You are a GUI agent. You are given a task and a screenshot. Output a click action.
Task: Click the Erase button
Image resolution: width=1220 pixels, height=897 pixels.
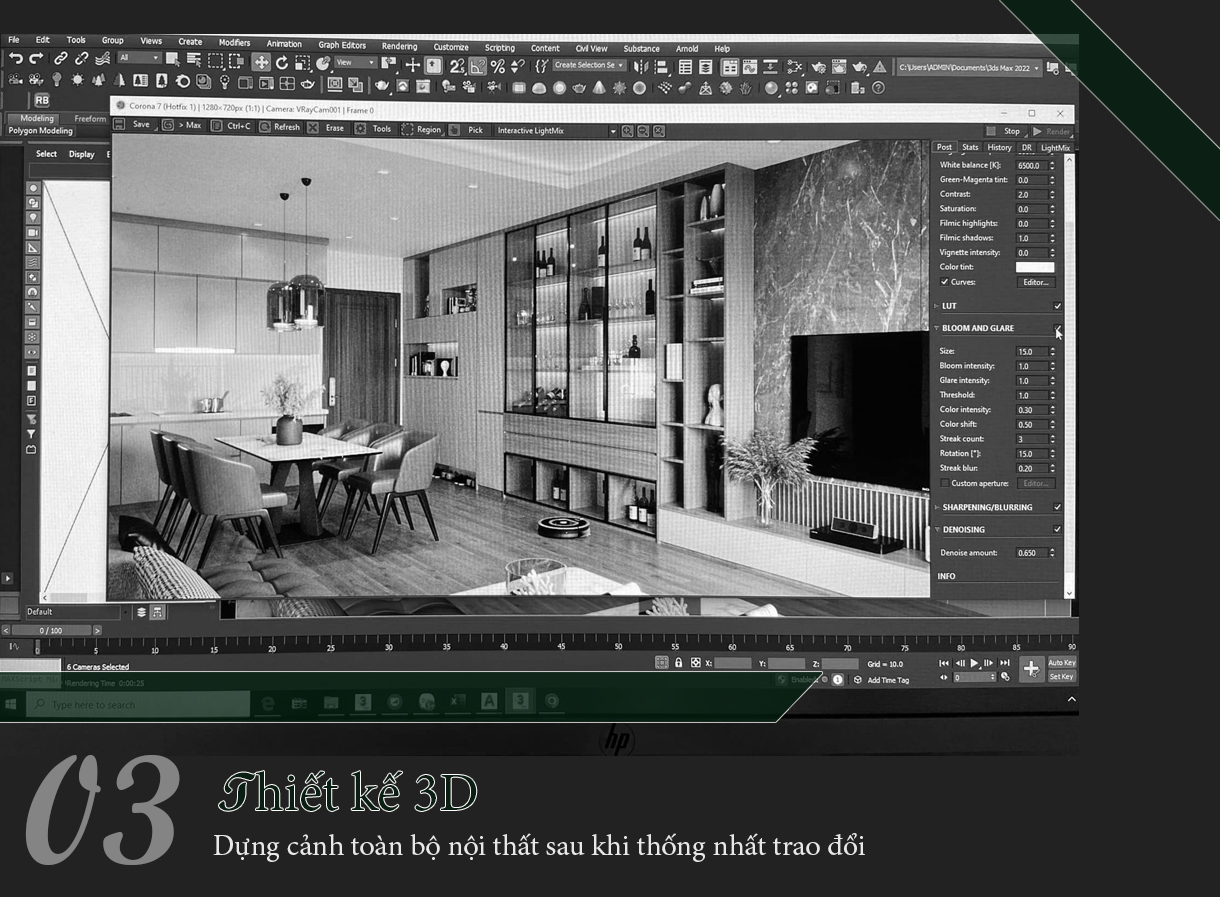pos(326,128)
